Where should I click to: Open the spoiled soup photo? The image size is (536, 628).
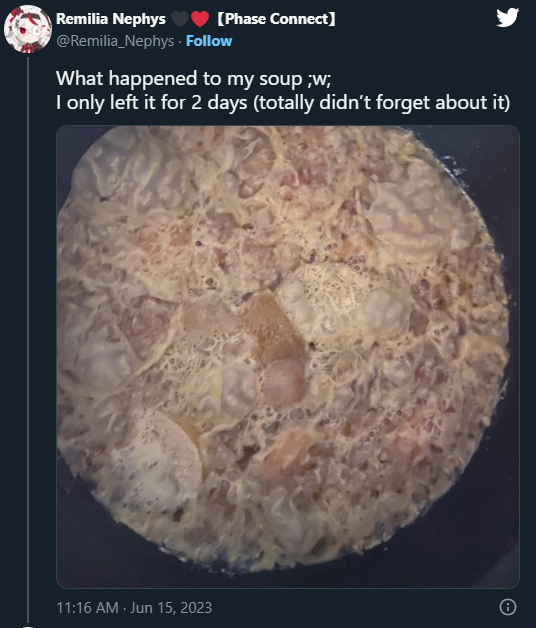coord(288,356)
